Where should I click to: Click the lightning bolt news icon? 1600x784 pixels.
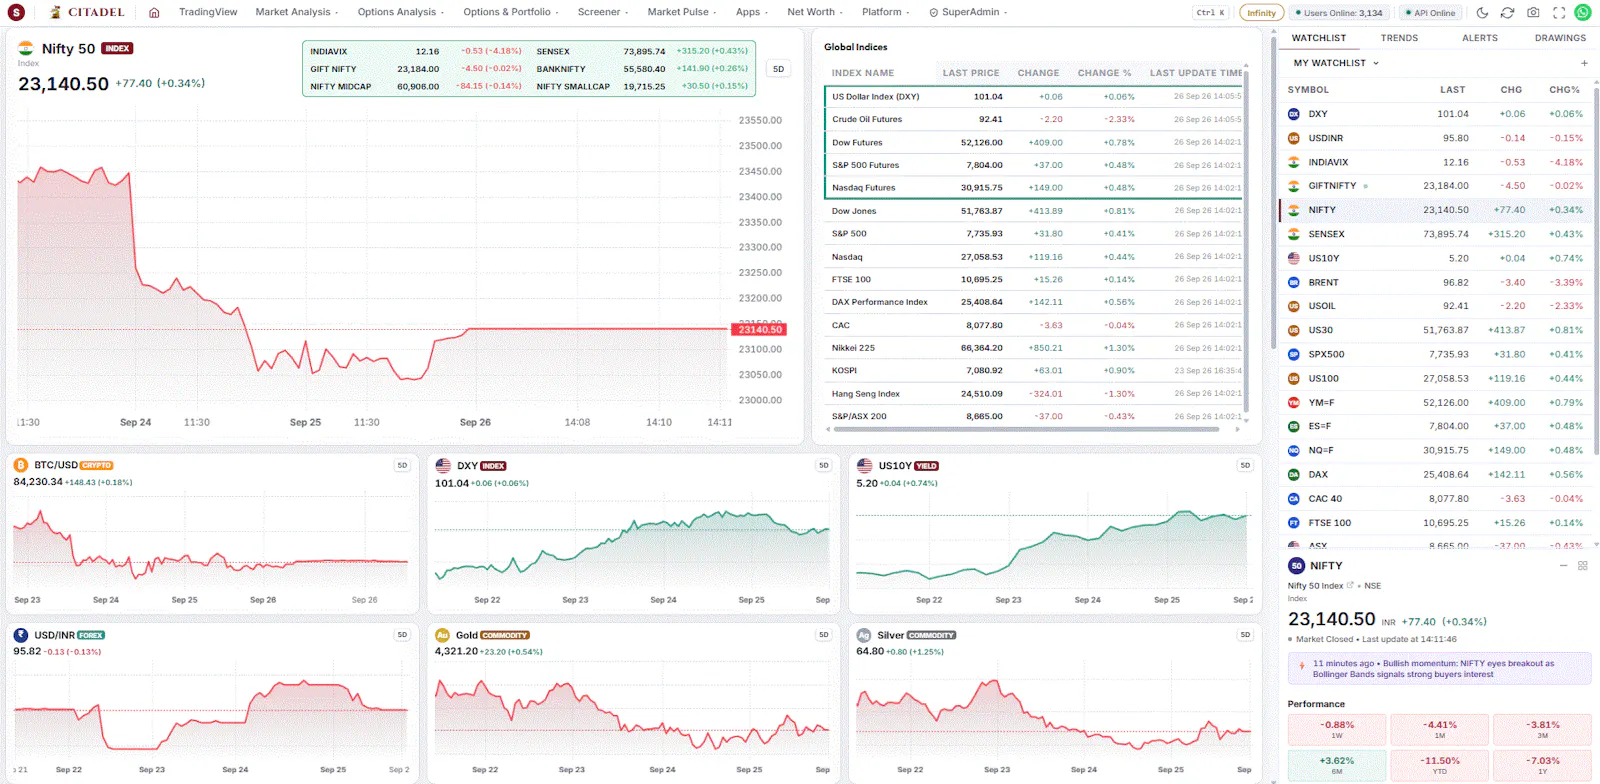click(x=1301, y=666)
